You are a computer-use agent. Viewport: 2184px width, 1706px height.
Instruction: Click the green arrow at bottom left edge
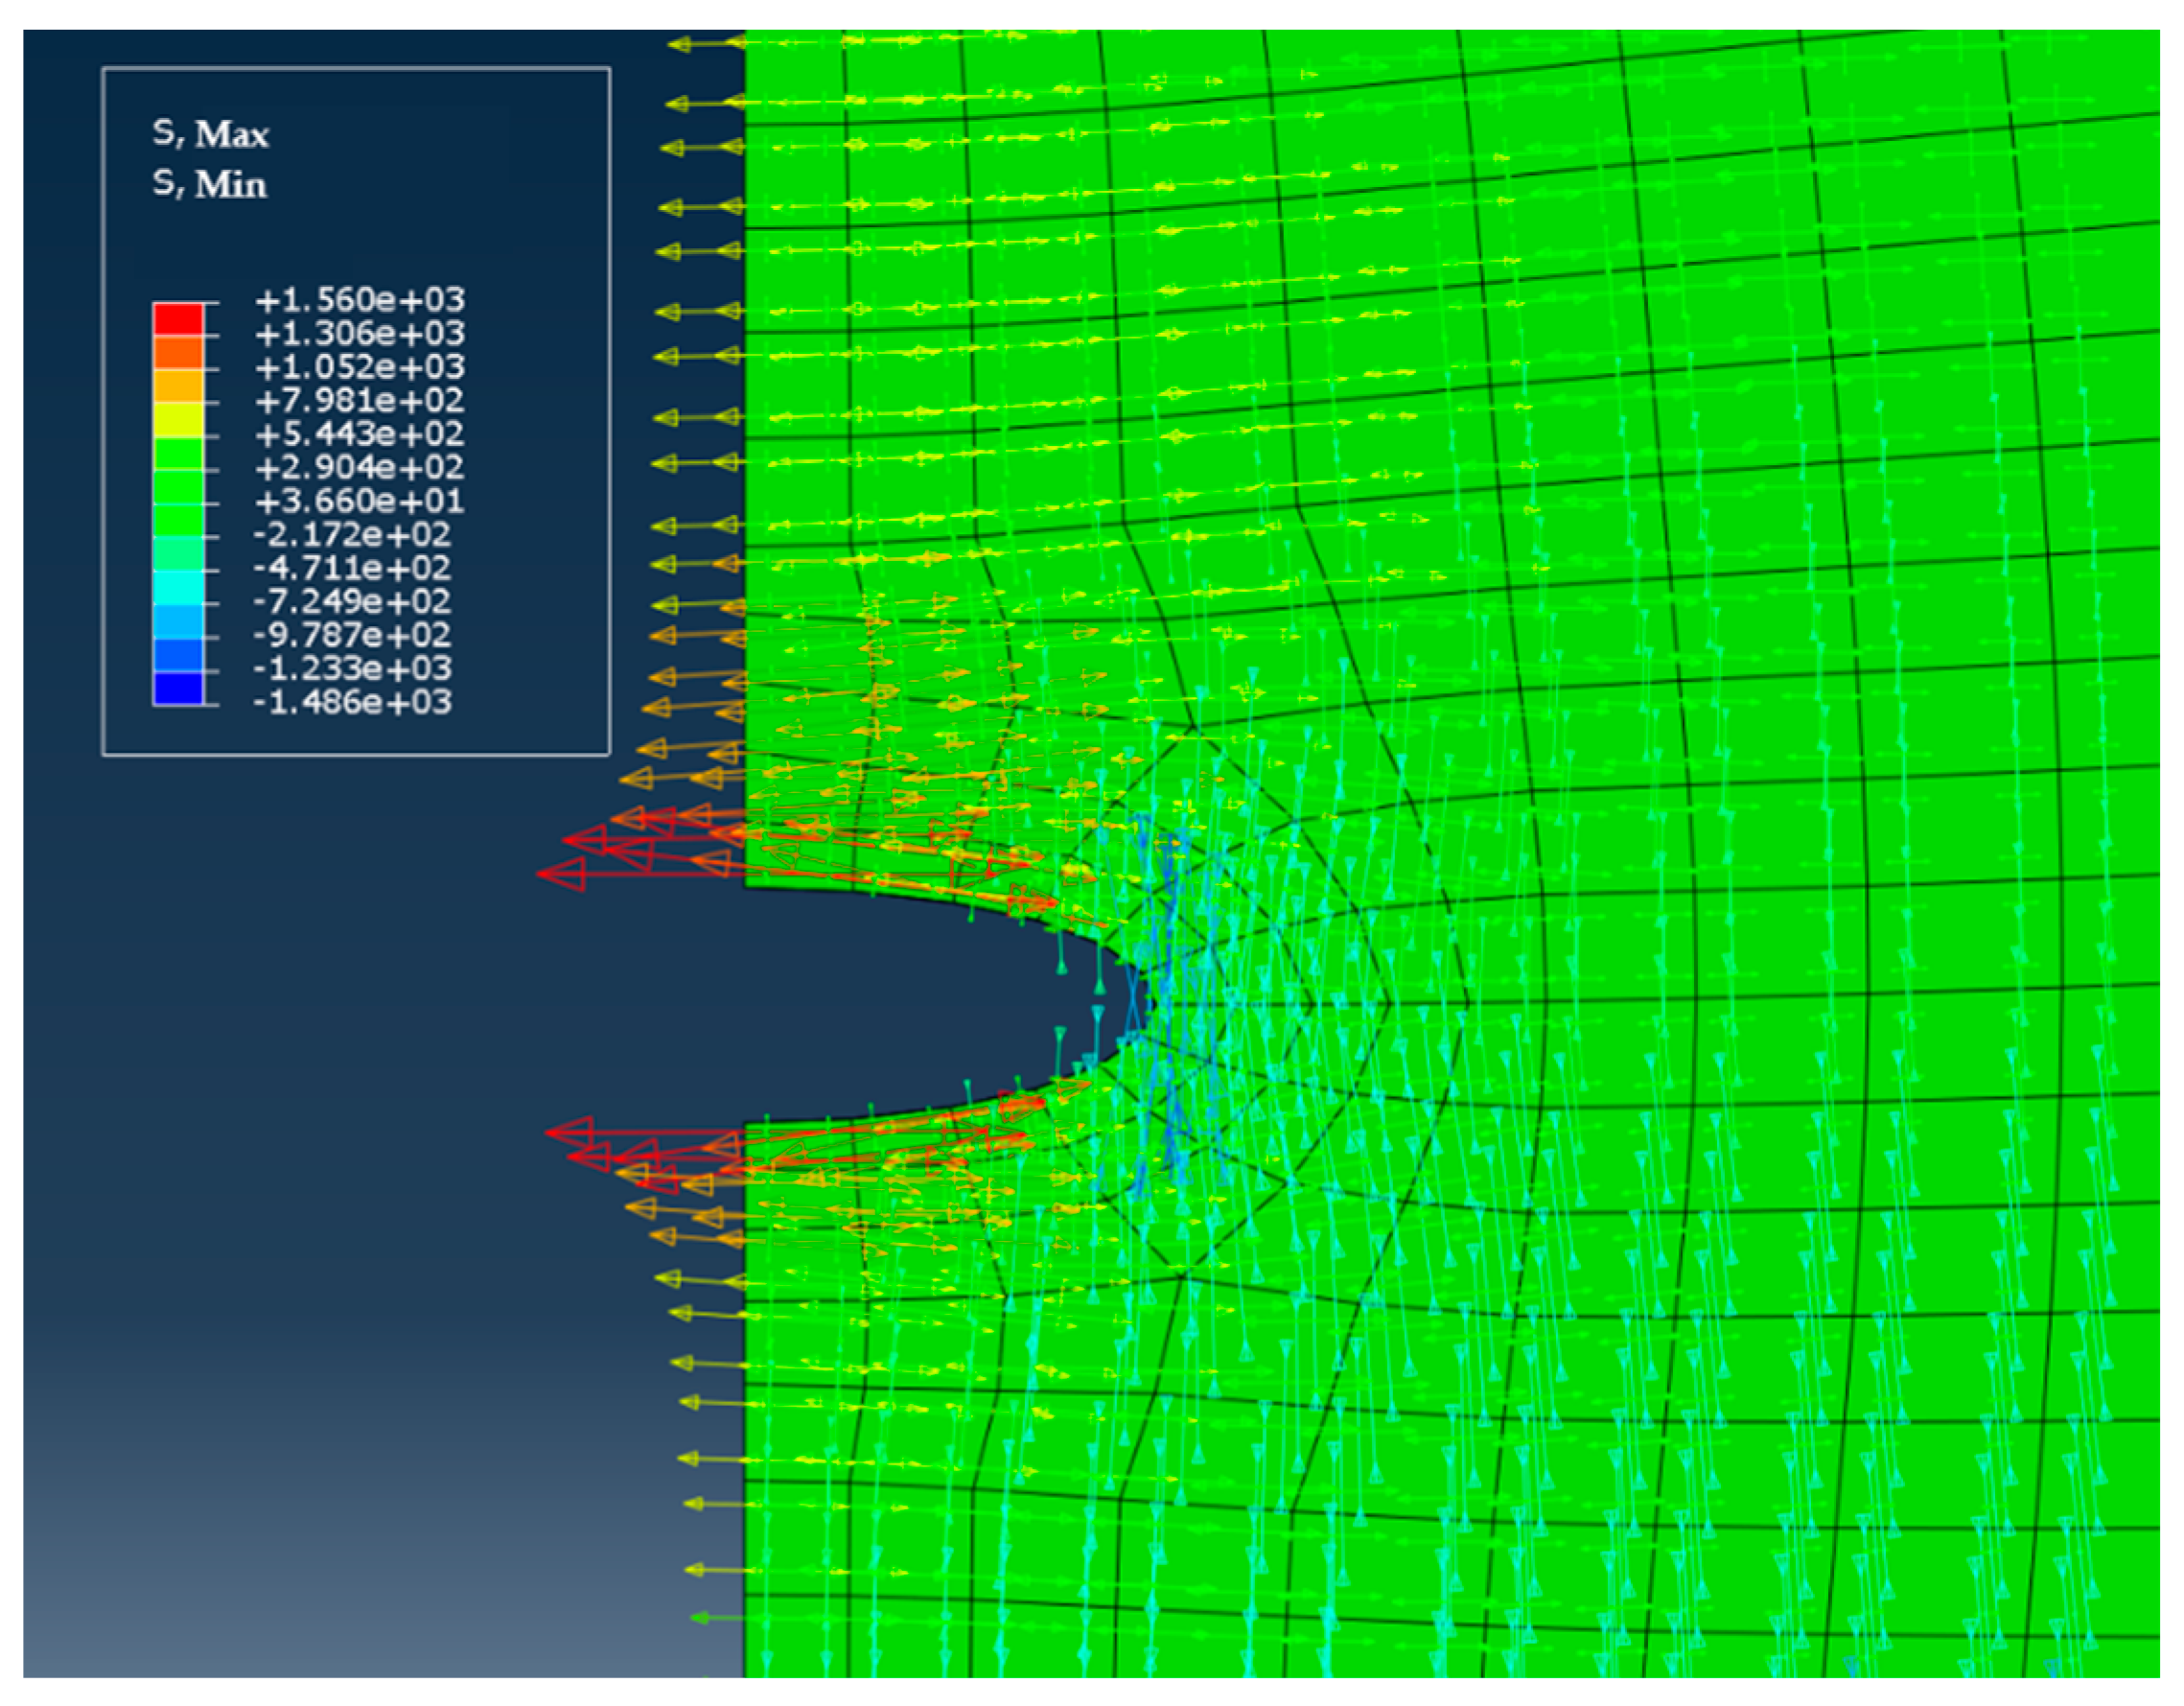[x=714, y=1617]
